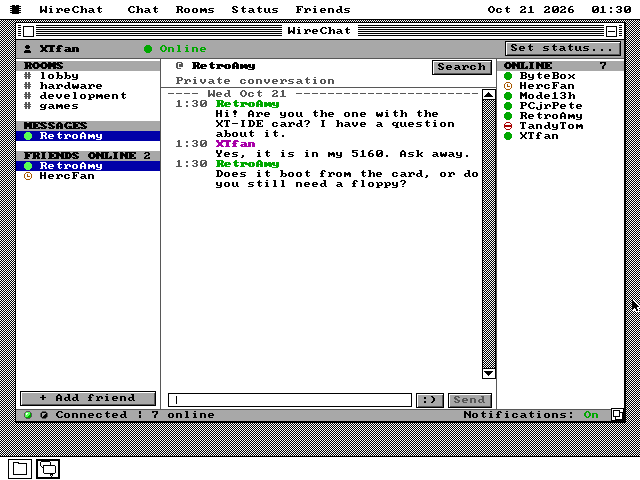Click the green dot beside RetroAmy under MESSAGES
Viewport: 640px width, 480px height.
[28, 136]
